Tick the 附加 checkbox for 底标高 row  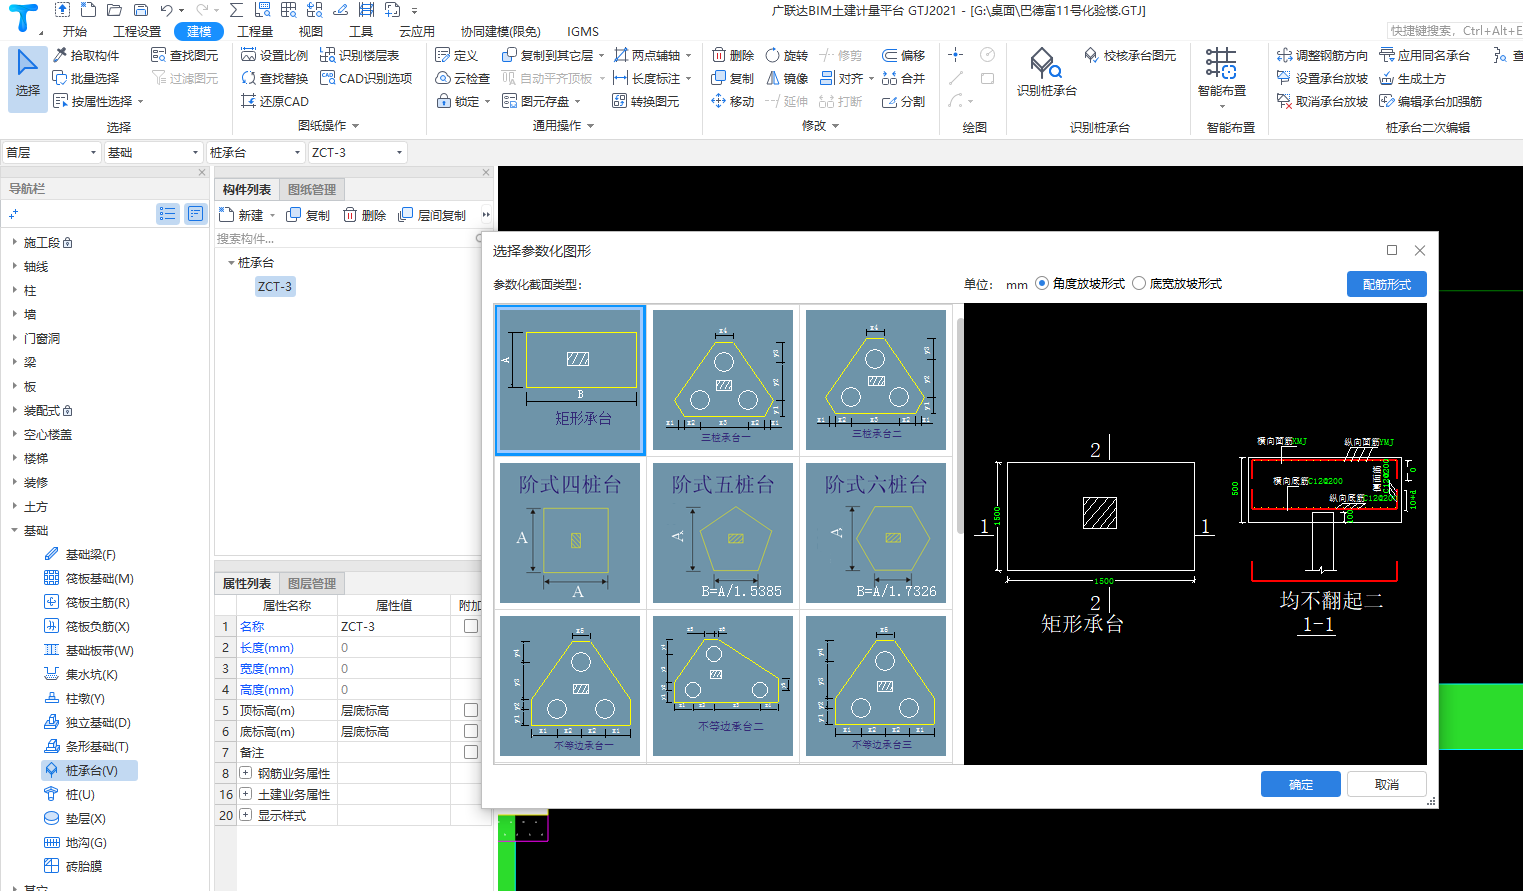471,731
